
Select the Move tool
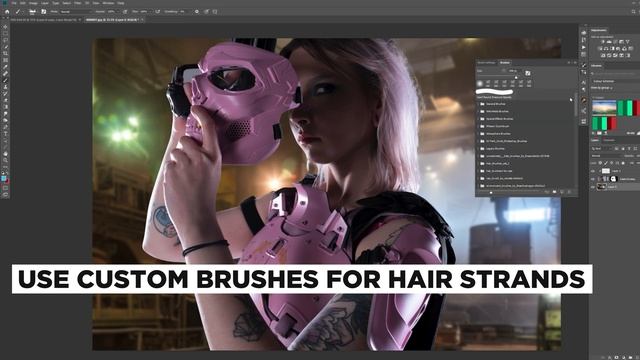pos(6,27)
